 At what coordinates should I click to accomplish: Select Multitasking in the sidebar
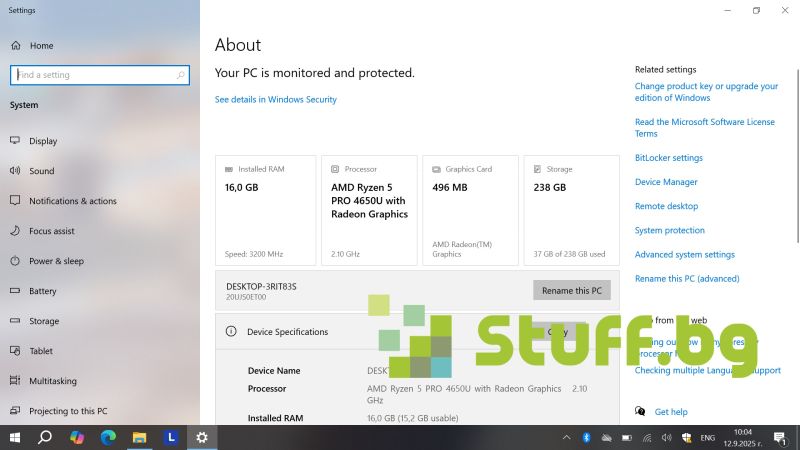52,381
